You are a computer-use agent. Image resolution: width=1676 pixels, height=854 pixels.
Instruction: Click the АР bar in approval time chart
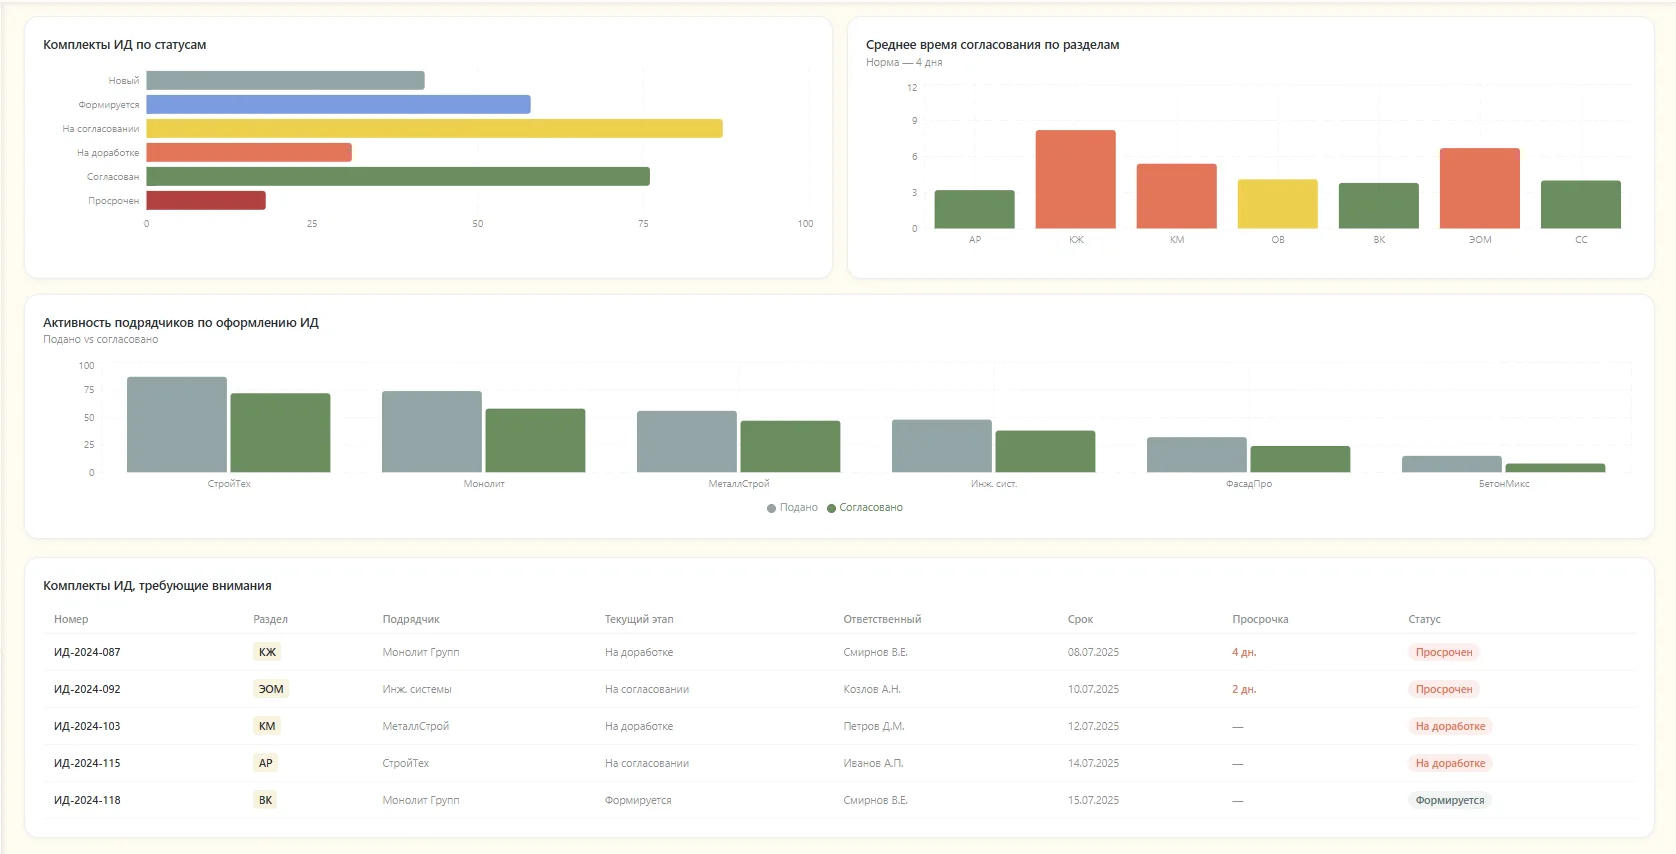coord(975,209)
